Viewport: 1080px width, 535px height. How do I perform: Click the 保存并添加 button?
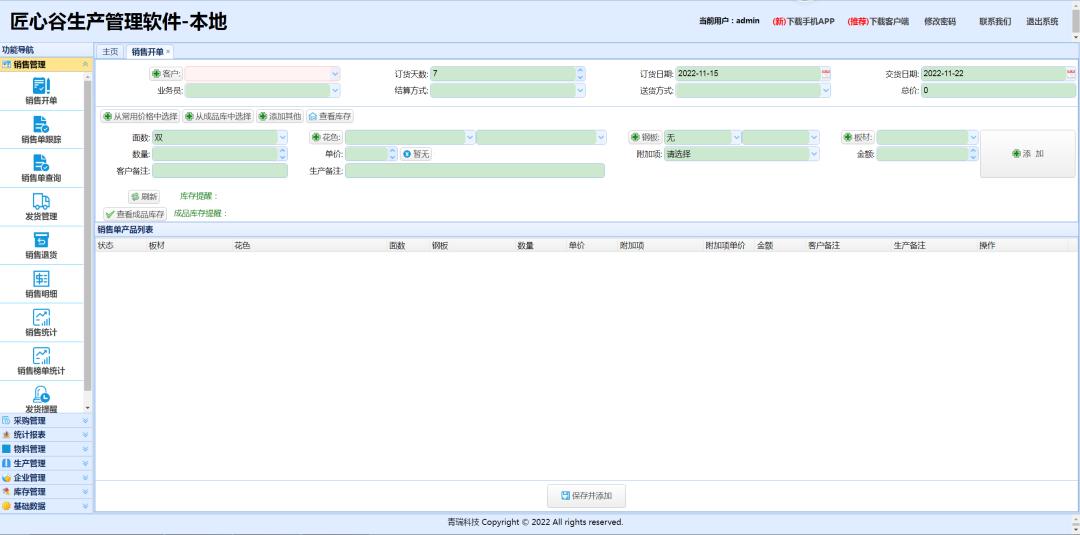pos(586,495)
